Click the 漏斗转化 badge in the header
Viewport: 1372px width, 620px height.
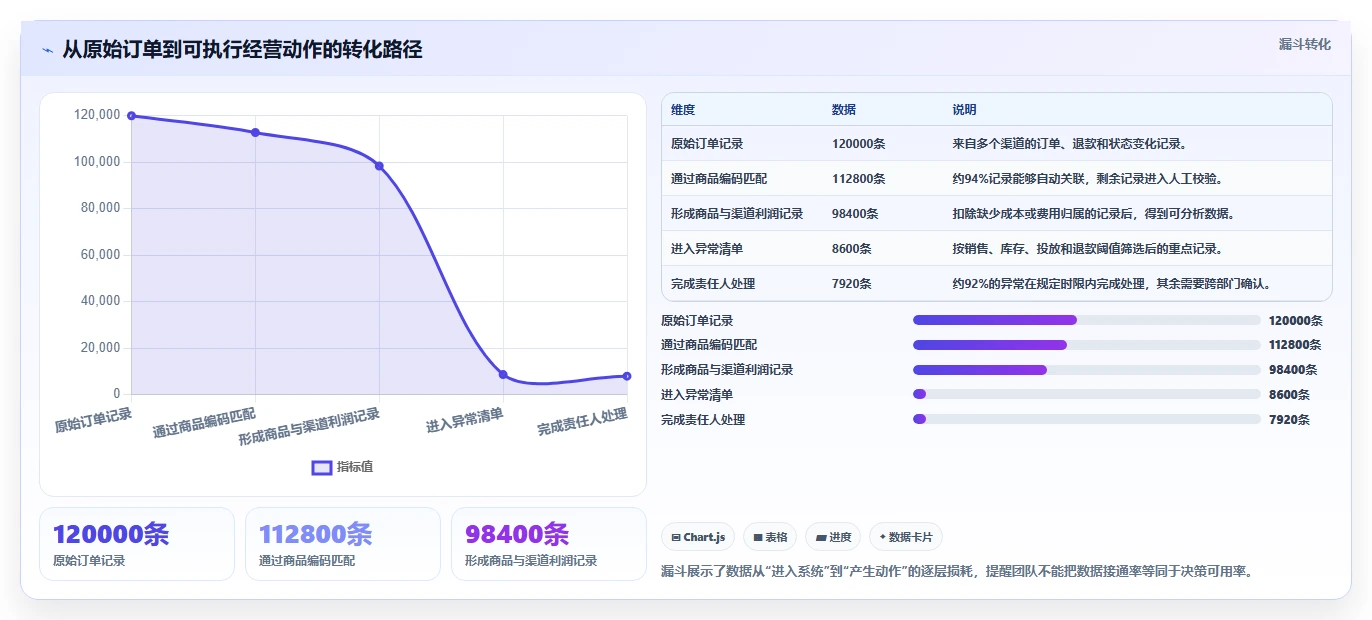pos(1305,45)
